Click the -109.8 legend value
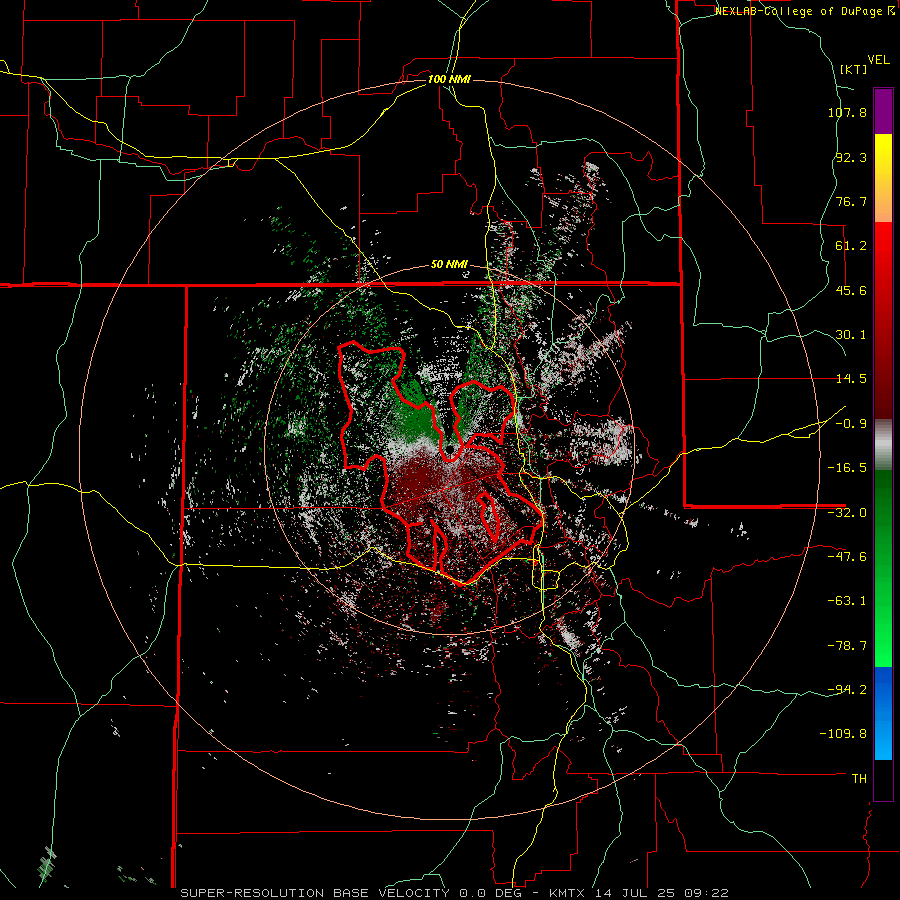900x900 pixels. coord(843,734)
